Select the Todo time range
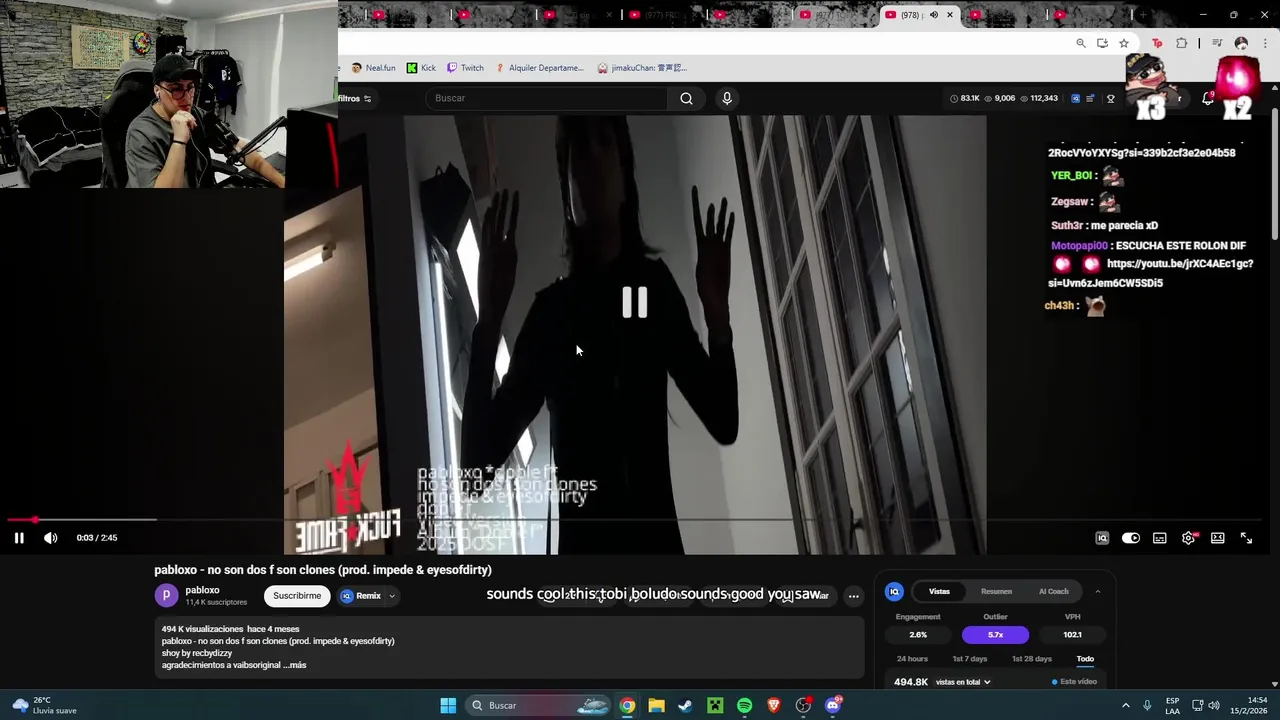Image resolution: width=1280 pixels, height=720 pixels. [x=1085, y=659]
